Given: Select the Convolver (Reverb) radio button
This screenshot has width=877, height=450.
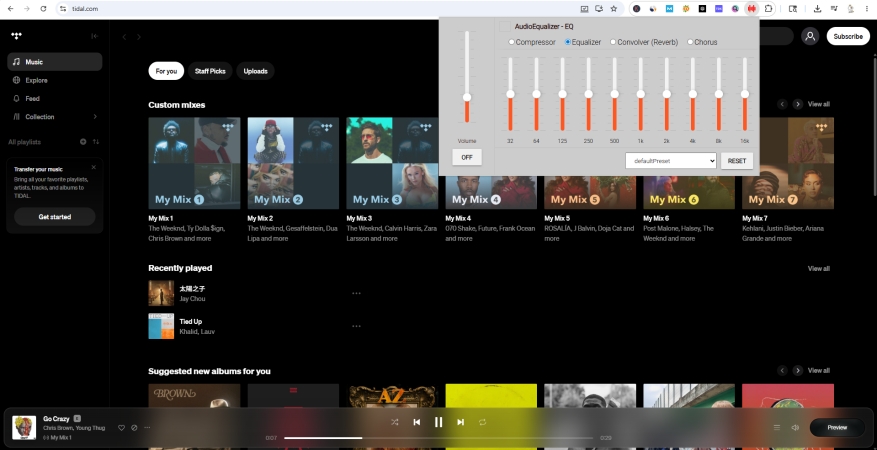Looking at the screenshot, I should click(613, 42).
